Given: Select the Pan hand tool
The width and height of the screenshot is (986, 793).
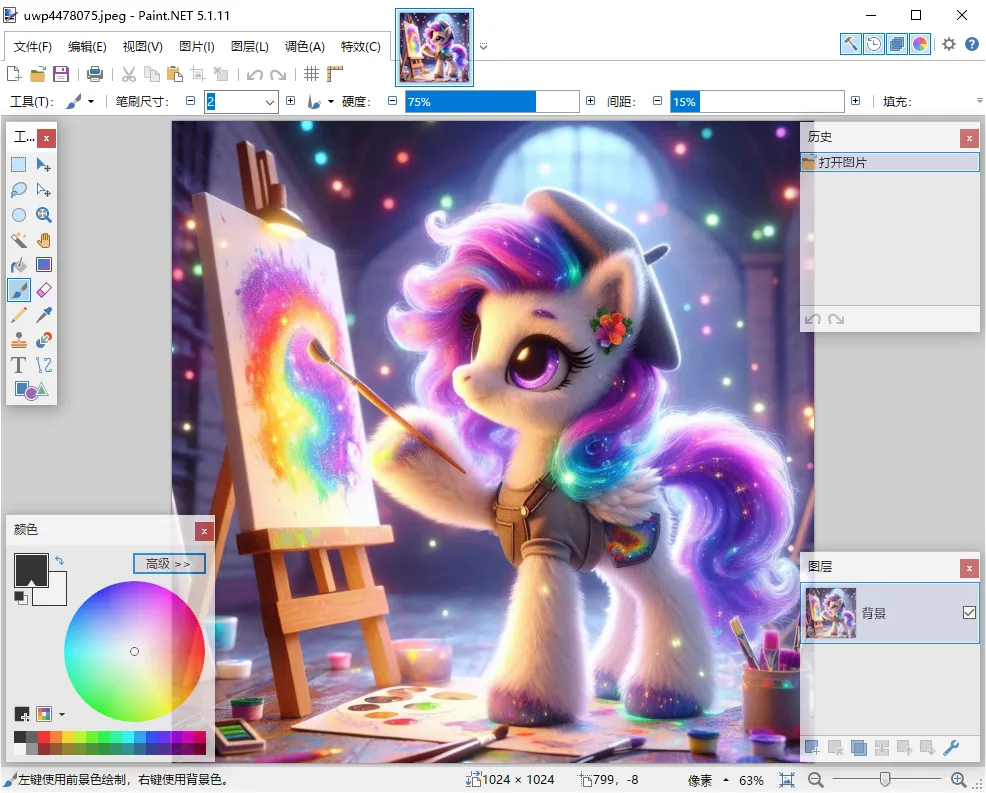Looking at the screenshot, I should pos(43,240).
